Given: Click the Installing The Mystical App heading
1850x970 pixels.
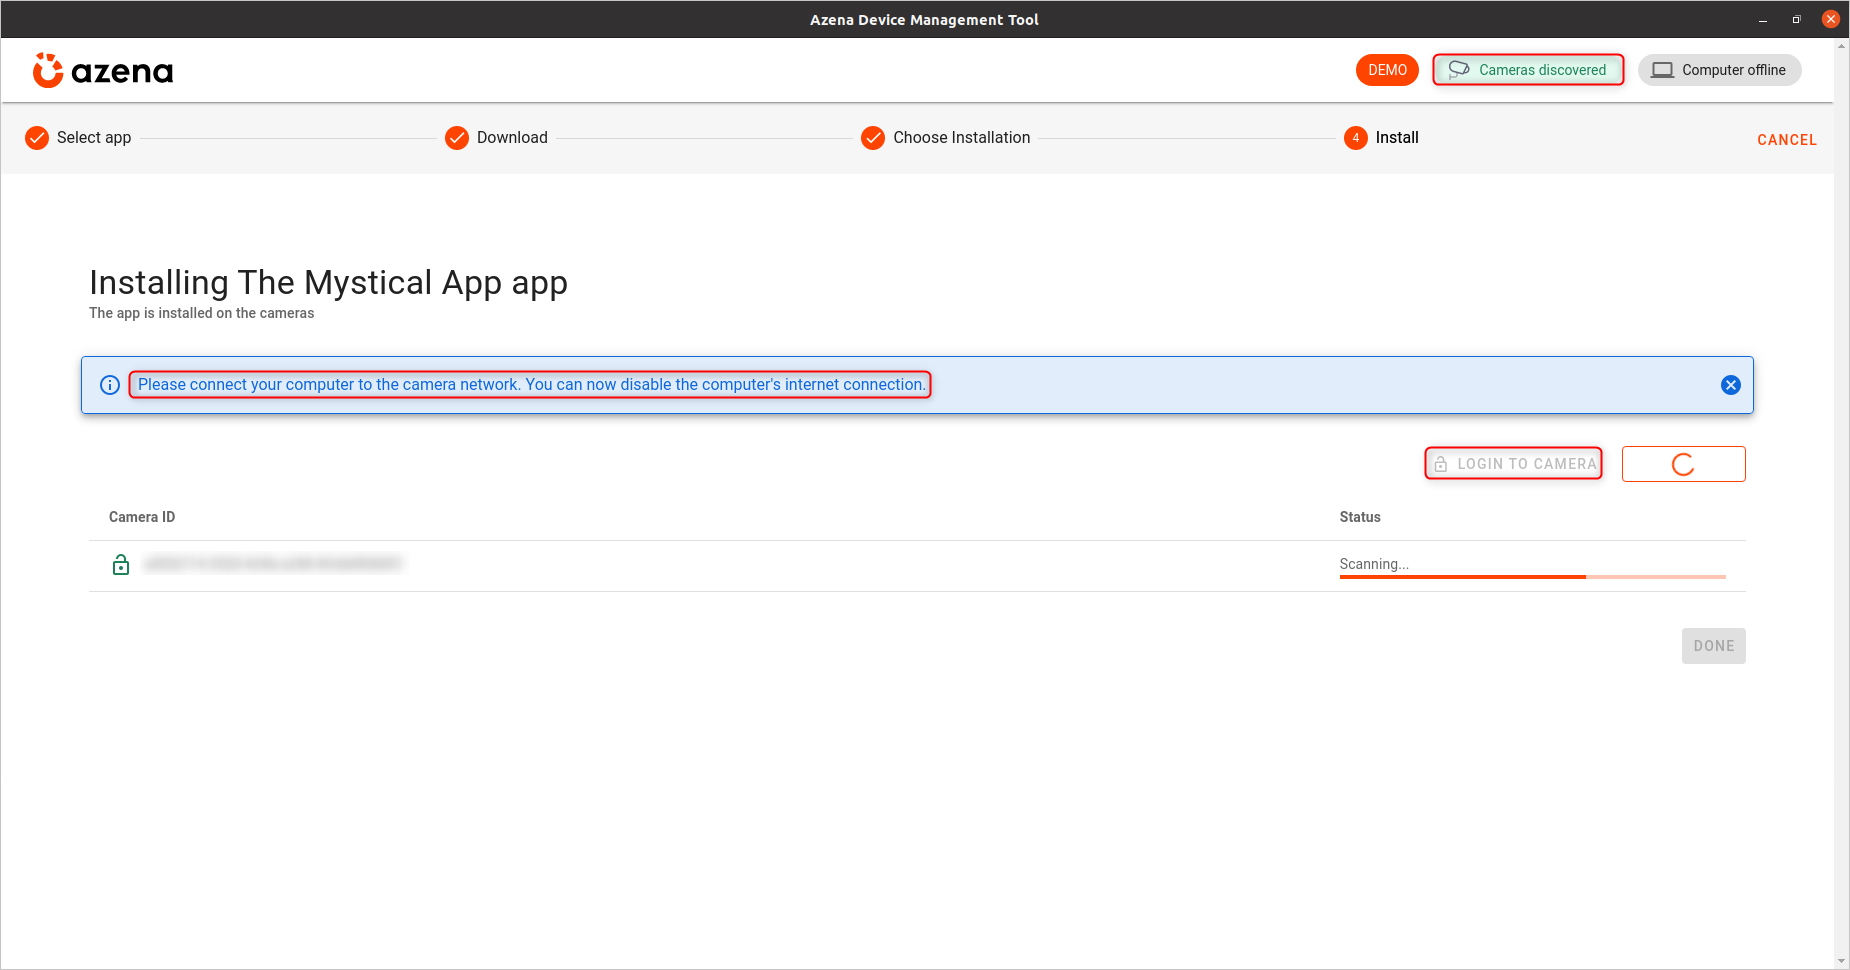Looking at the screenshot, I should click(x=328, y=283).
